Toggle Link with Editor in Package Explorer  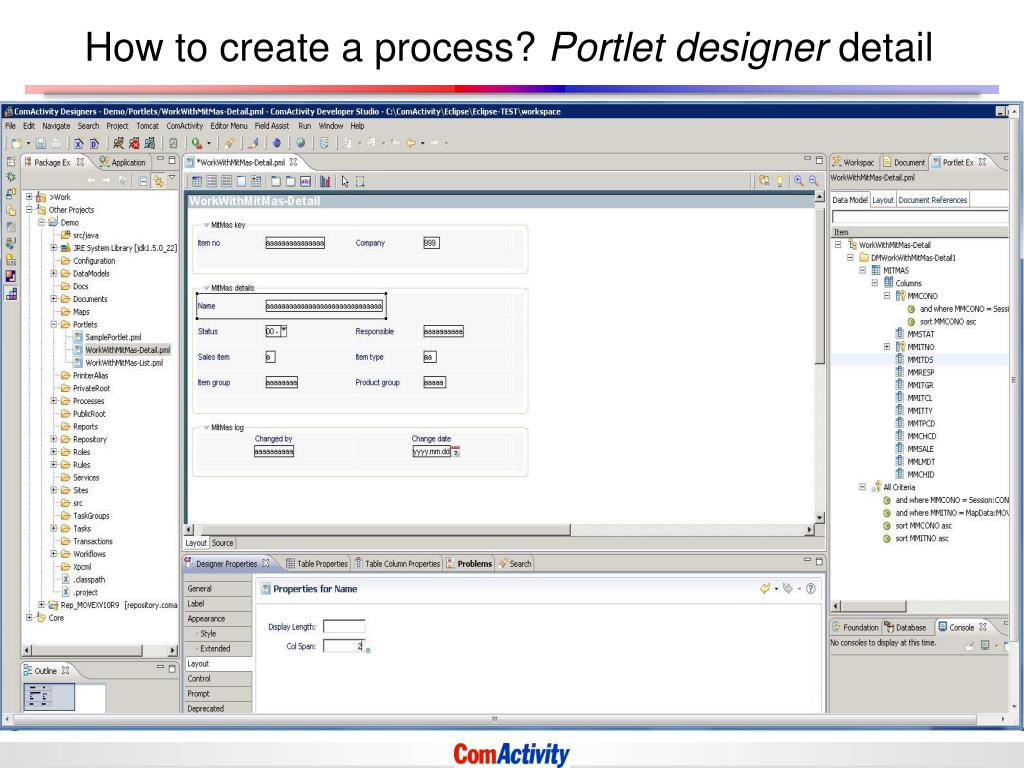[158, 181]
